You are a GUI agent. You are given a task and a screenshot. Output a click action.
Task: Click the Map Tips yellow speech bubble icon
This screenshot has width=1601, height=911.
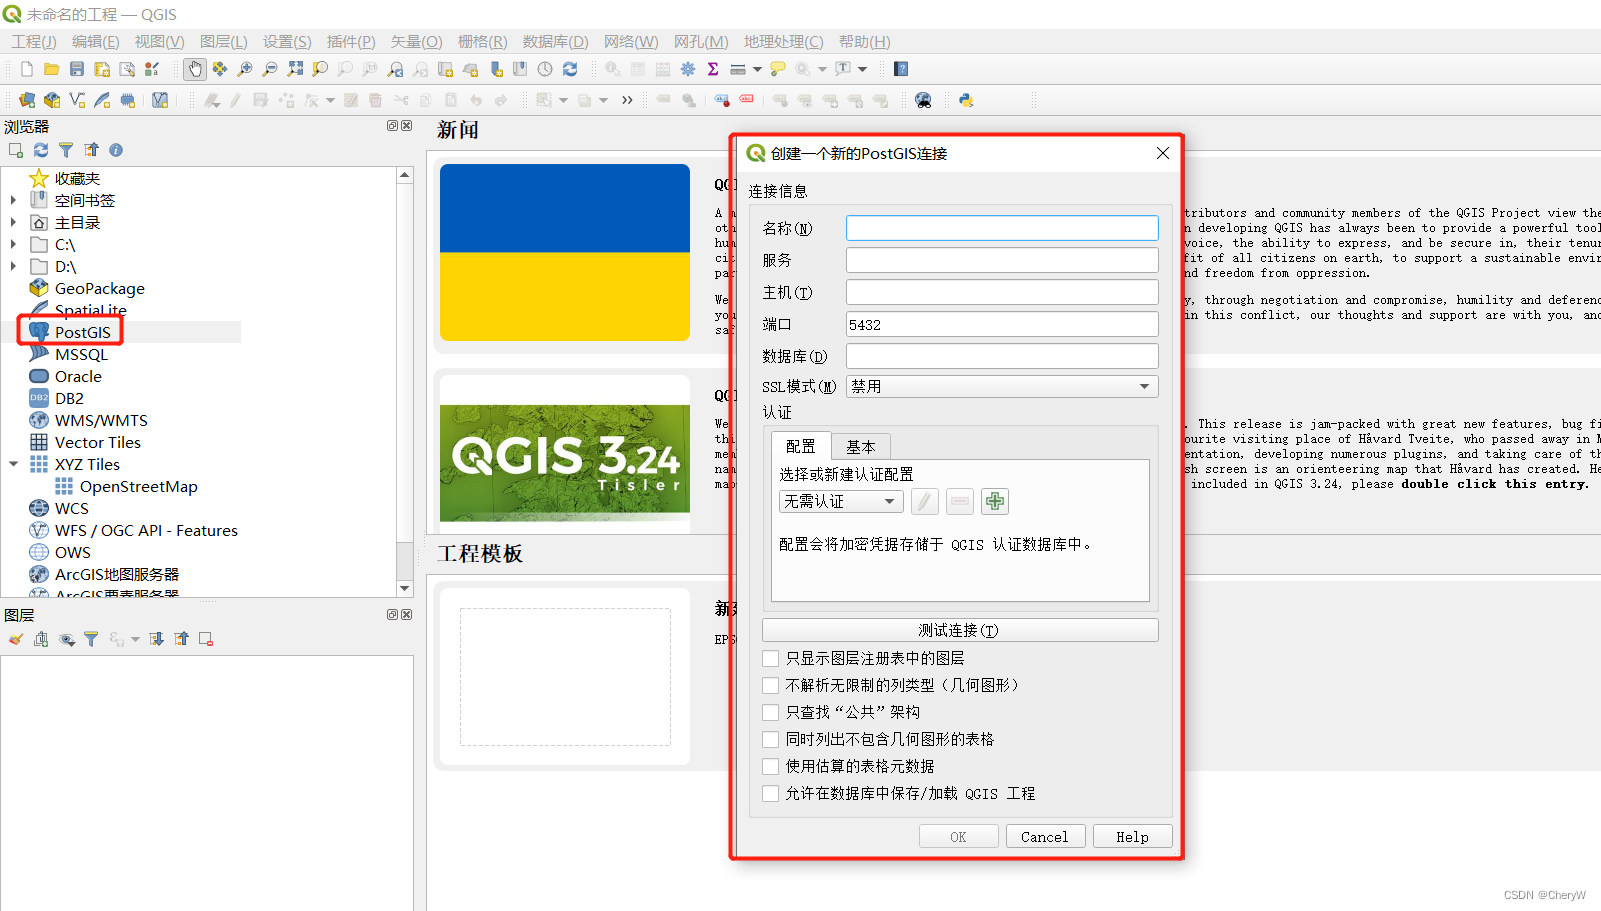pyautogui.click(x=777, y=69)
